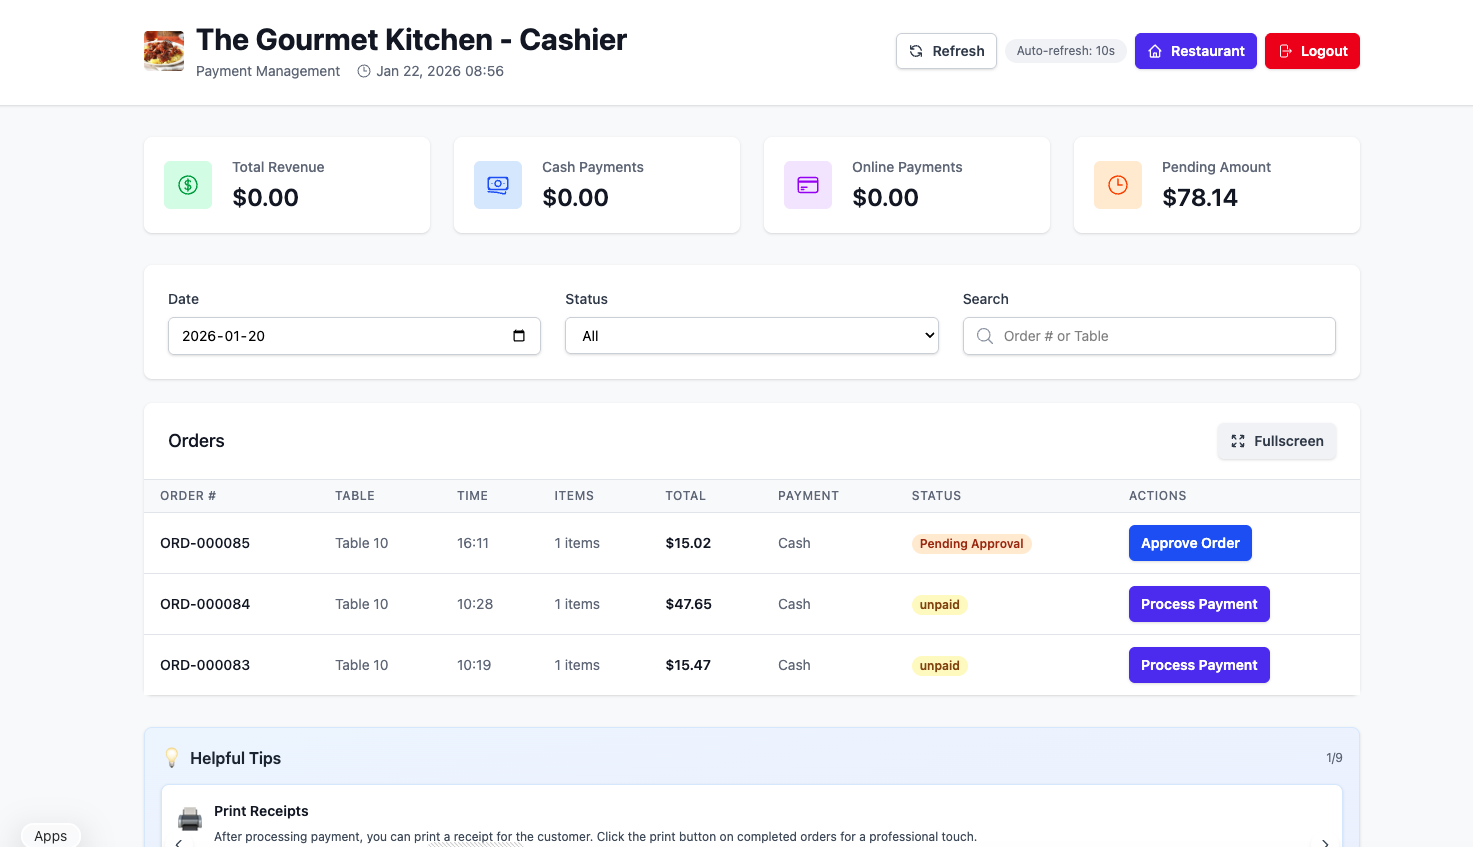1473x847 pixels.
Task: Click the restaurant logo thumbnail in the header
Action: (x=163, y=50)
